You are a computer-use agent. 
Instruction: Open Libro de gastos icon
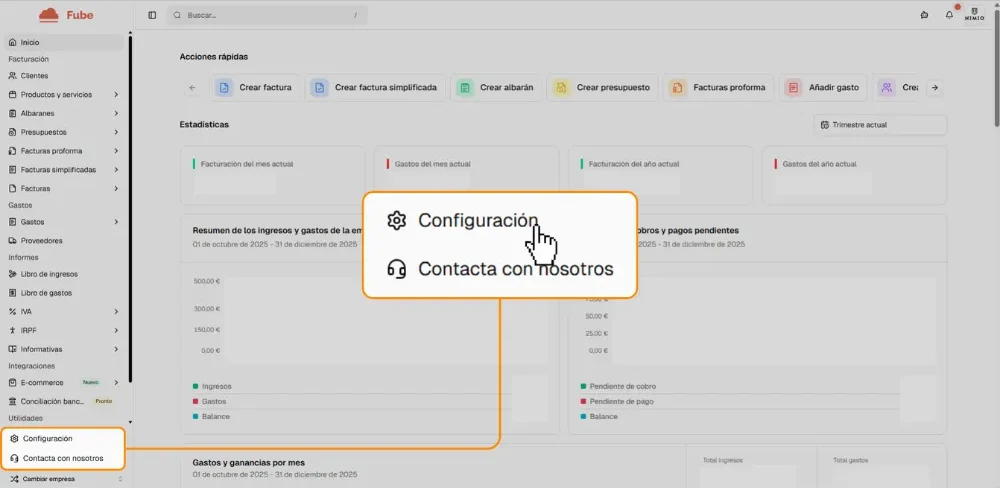click(x=13, y=293)
